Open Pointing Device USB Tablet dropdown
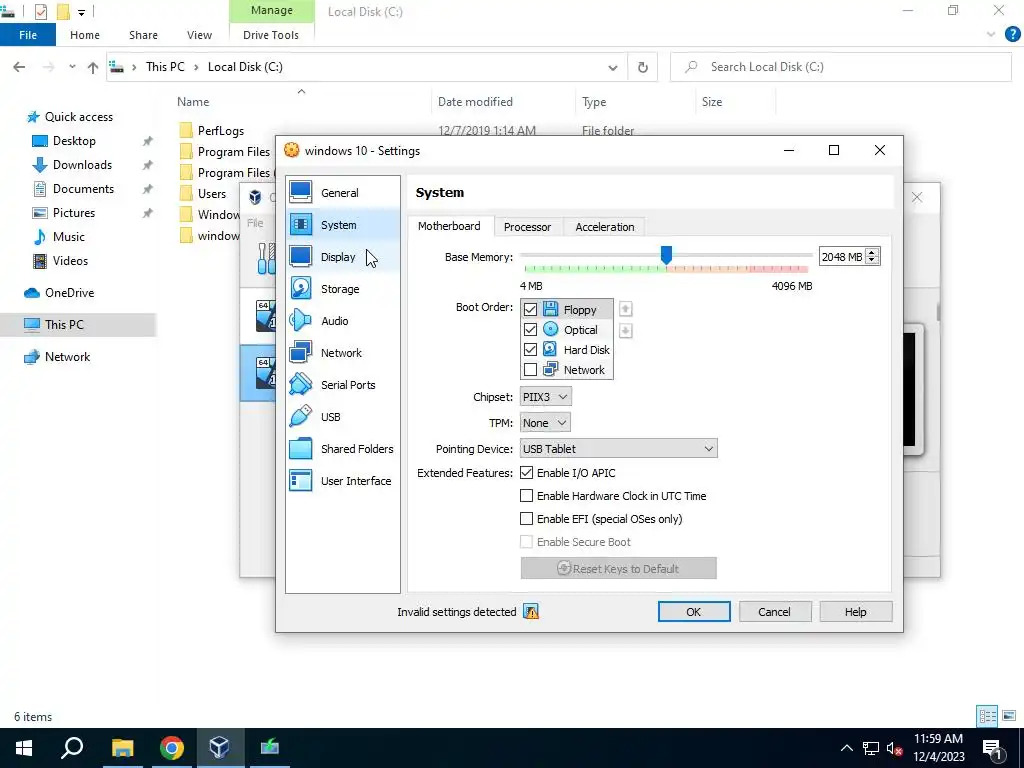The width and height of the screenshot is (1024, 768). pos(618,449)
